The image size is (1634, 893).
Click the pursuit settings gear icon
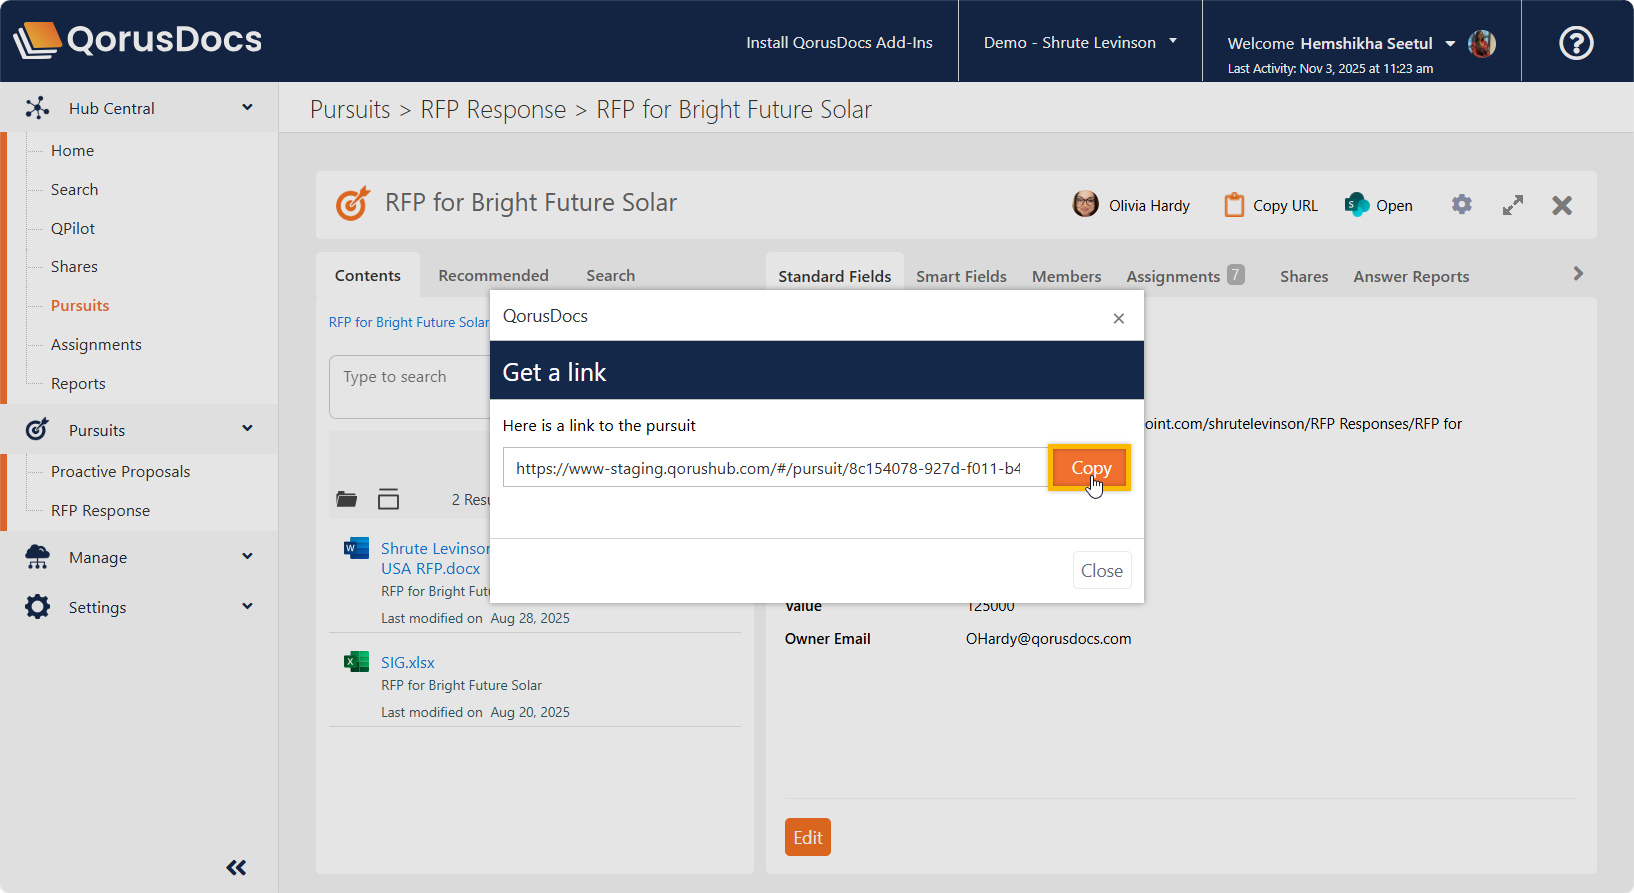[x=1461, y=205]
